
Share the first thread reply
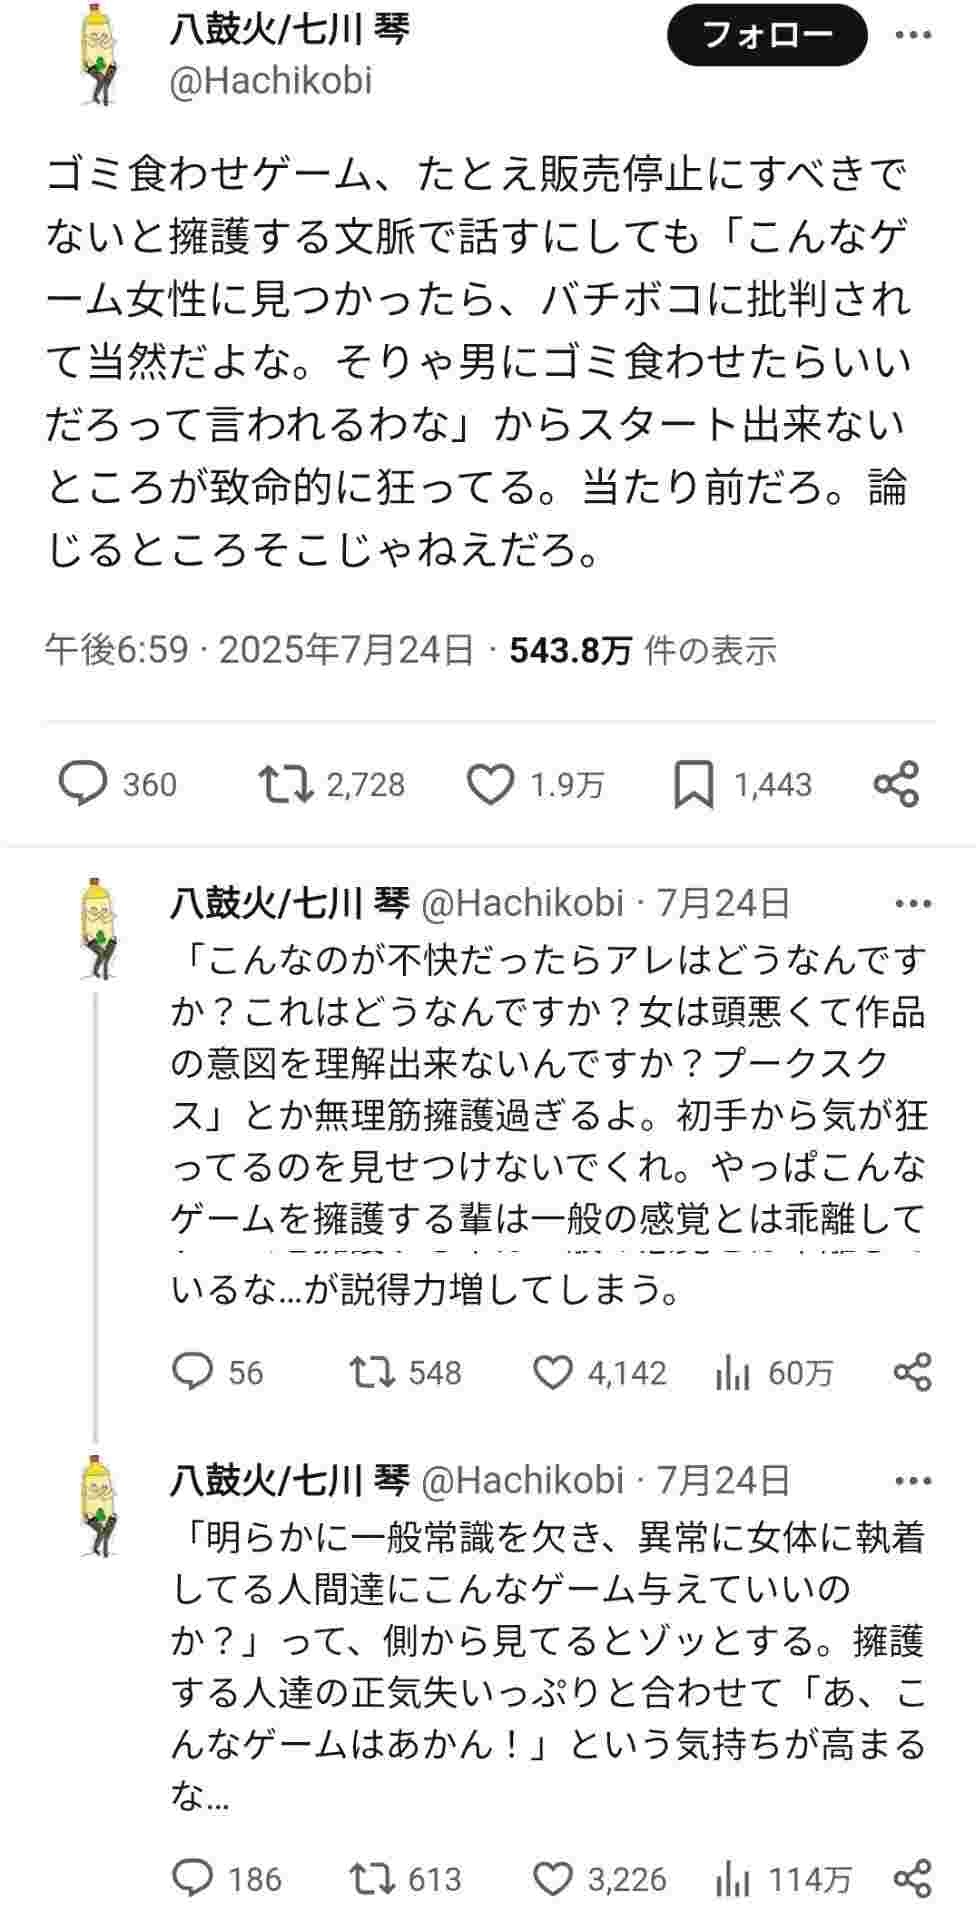pos(912,1372)
